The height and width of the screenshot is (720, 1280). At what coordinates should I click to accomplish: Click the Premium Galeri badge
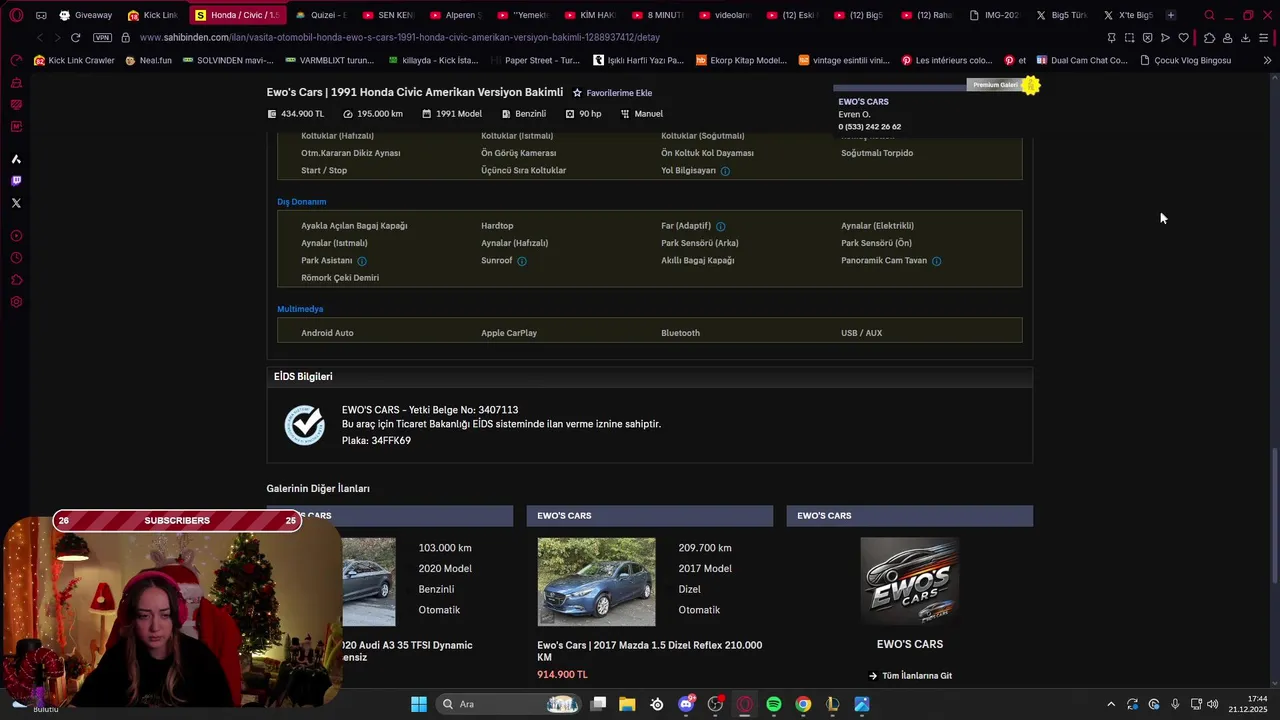click(x=1003, y=85)
